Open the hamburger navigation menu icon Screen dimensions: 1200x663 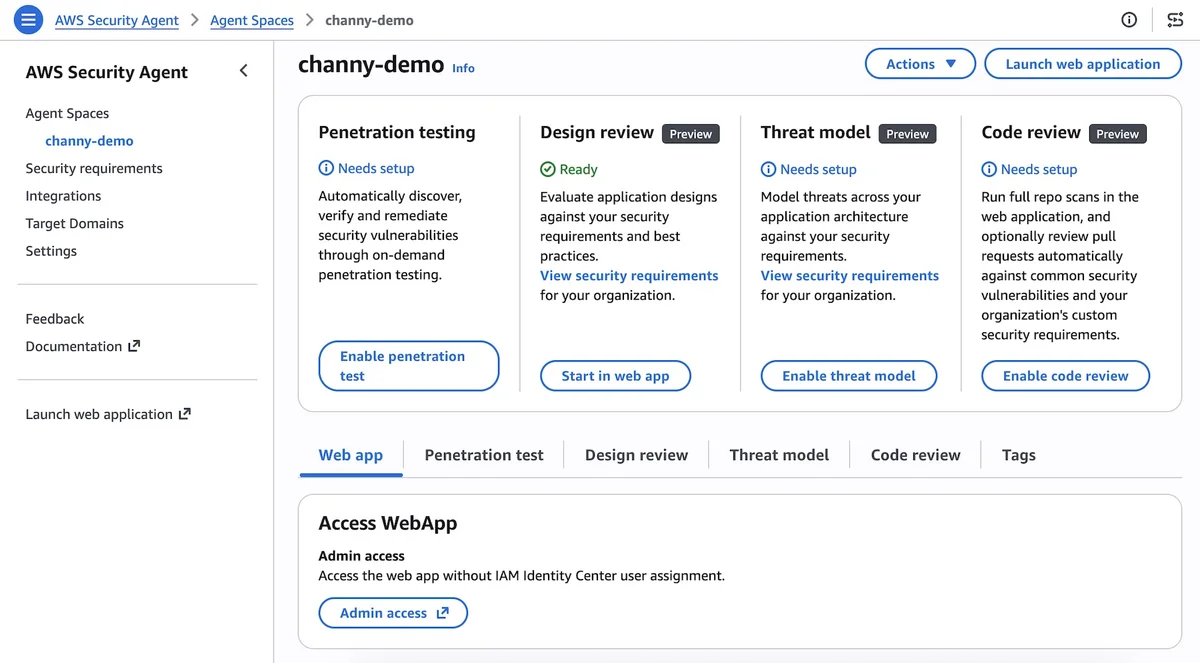[28, 19]
